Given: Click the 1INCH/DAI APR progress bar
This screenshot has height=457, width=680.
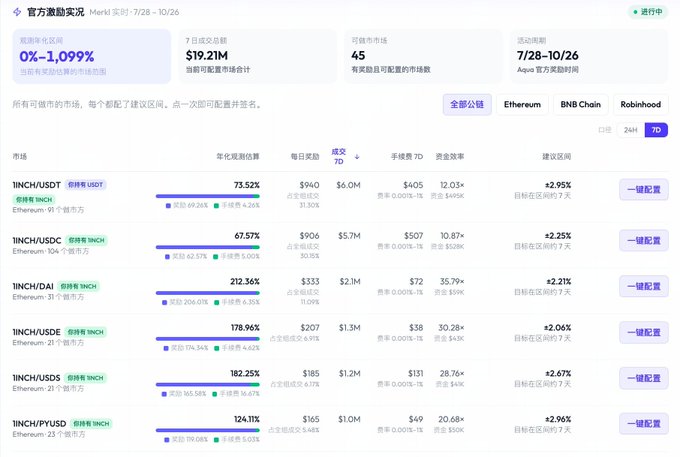Looking at the screenshot, I should coord(208,293).
